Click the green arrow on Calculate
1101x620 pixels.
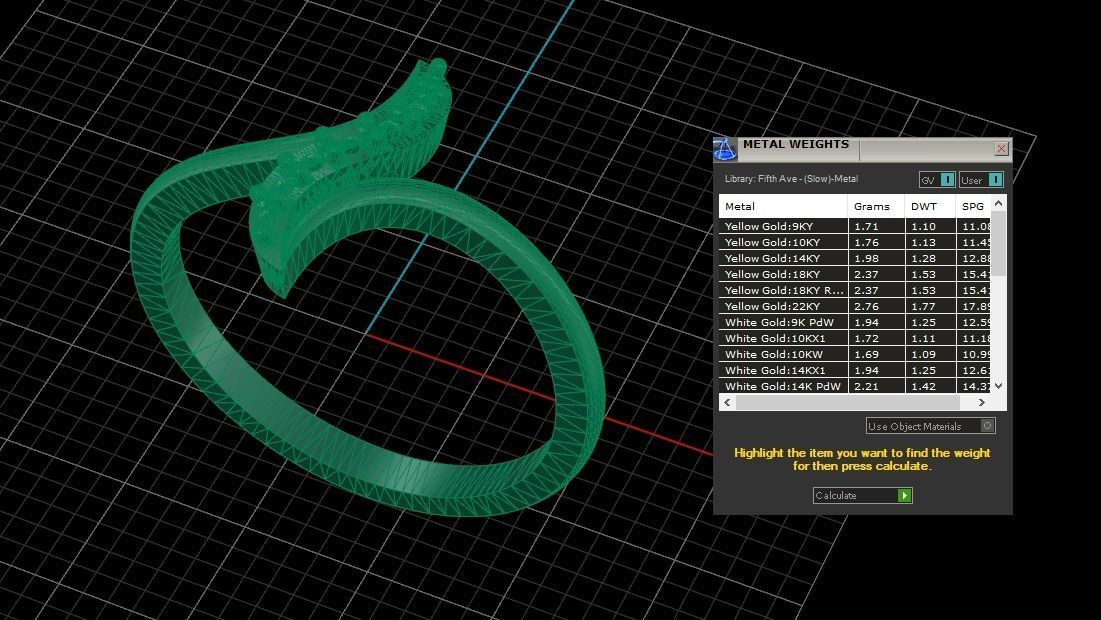[904, 495]
